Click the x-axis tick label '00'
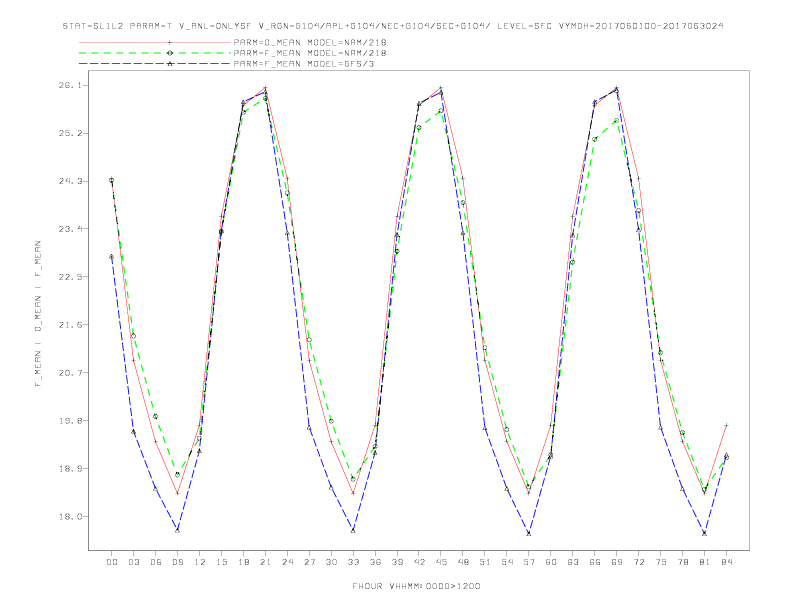Screen dimensions: 792x612 (112, 562)
